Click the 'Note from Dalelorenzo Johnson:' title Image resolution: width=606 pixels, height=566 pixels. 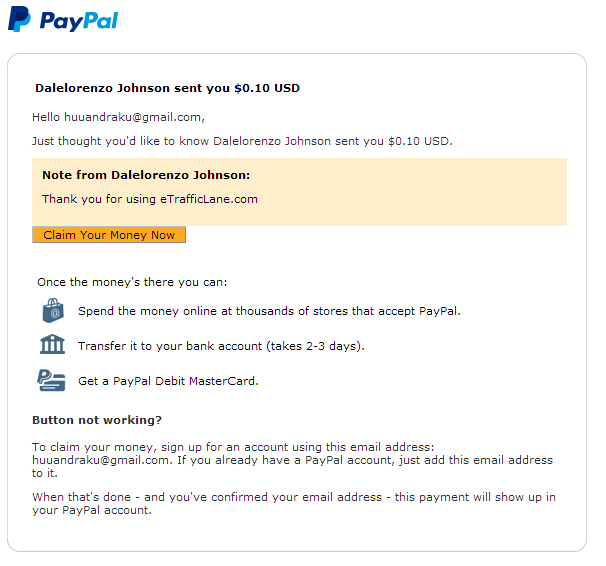[x=146, y=175]
